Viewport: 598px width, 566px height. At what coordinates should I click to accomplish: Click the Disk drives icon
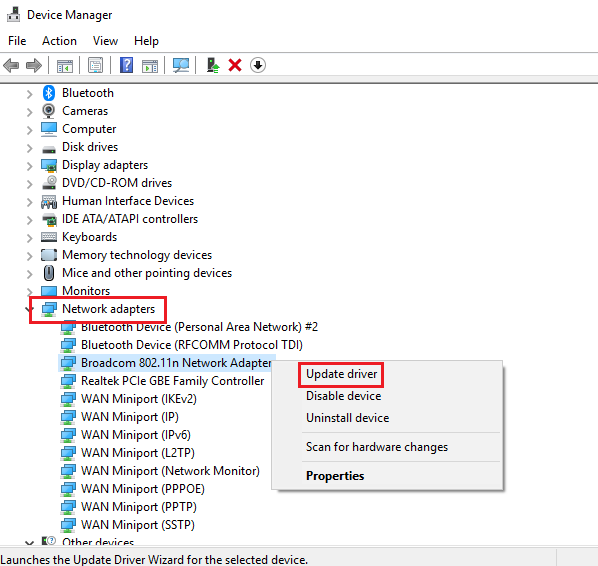49,149
